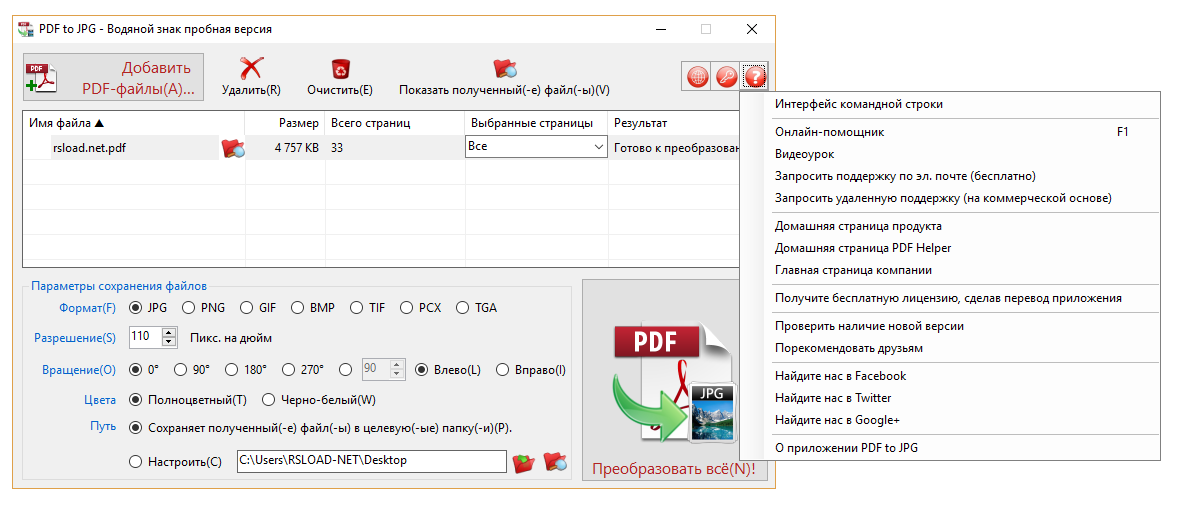Click the resolution spinner arrows
The height and width of the screenshot is (518, 1201).
pyautogui.click(x=169, y=337)
